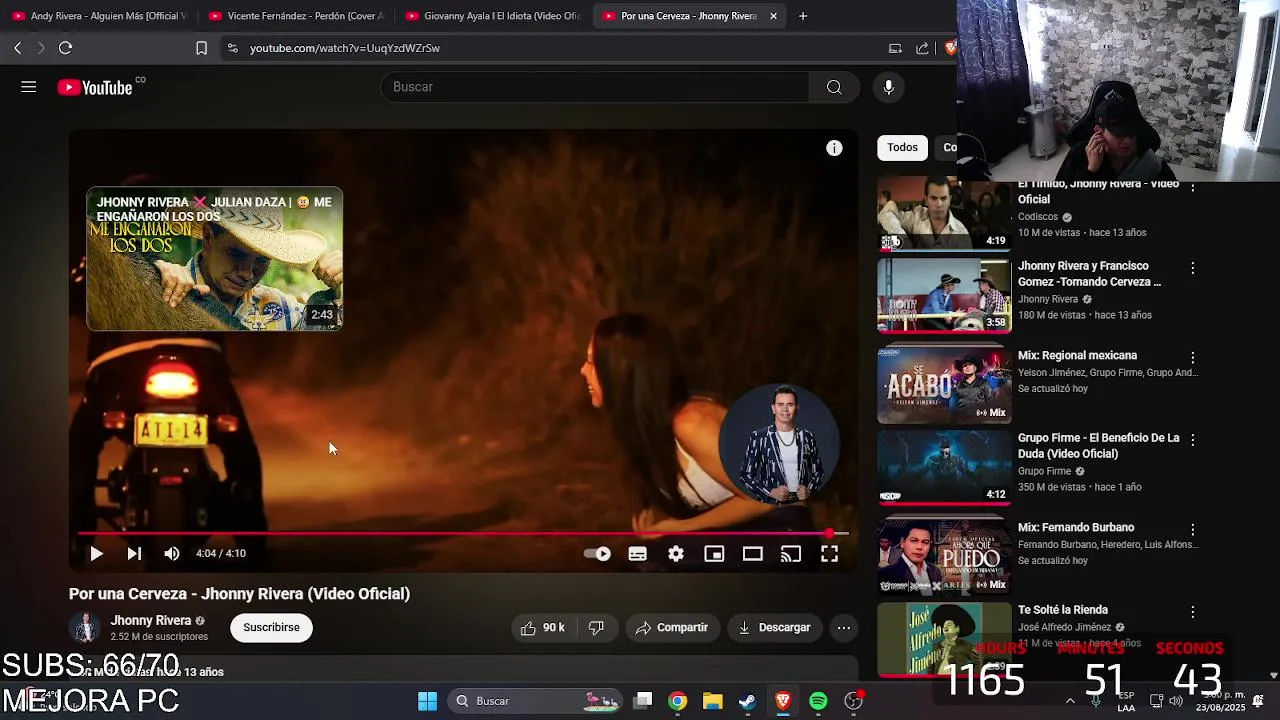Switch to the Giovanny Ayala El Idiota tab
The width and height of the screenshot is (1280, 720).
pyautogui.click(x=493, y=16)
